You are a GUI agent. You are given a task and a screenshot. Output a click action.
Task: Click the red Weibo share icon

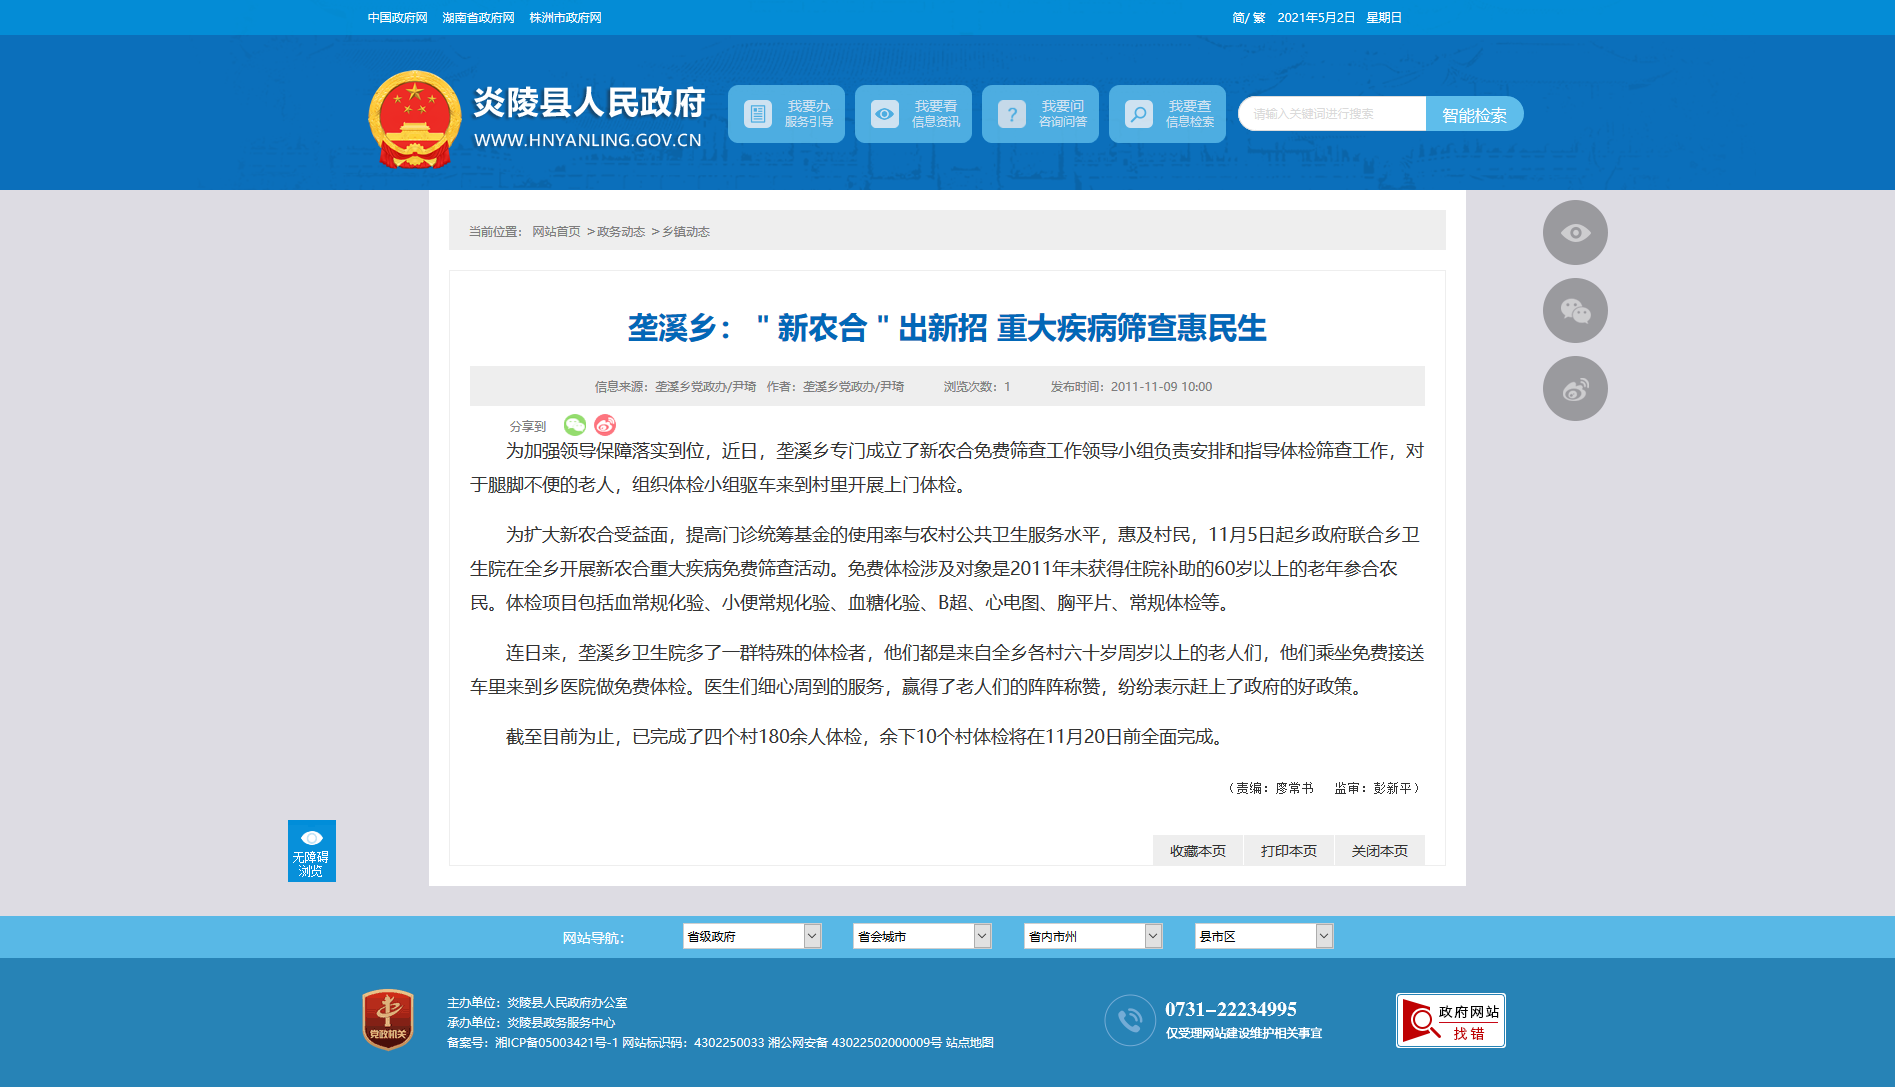tap(605, 425)
